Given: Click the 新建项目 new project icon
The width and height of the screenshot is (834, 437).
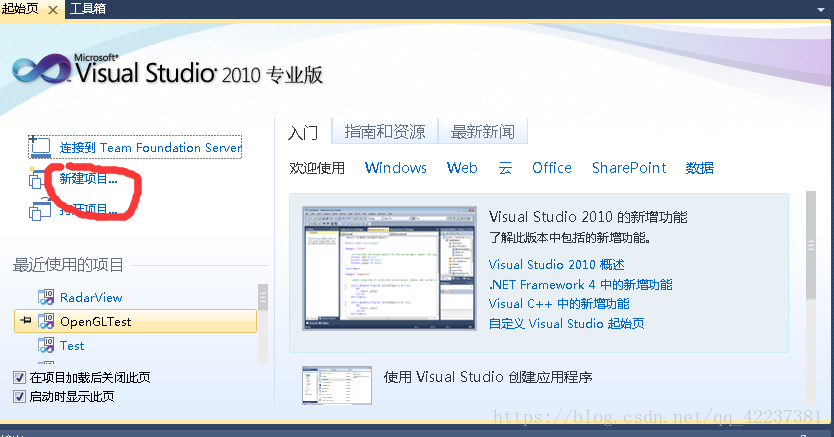Looking at the screenshot, I should [37, 178].
